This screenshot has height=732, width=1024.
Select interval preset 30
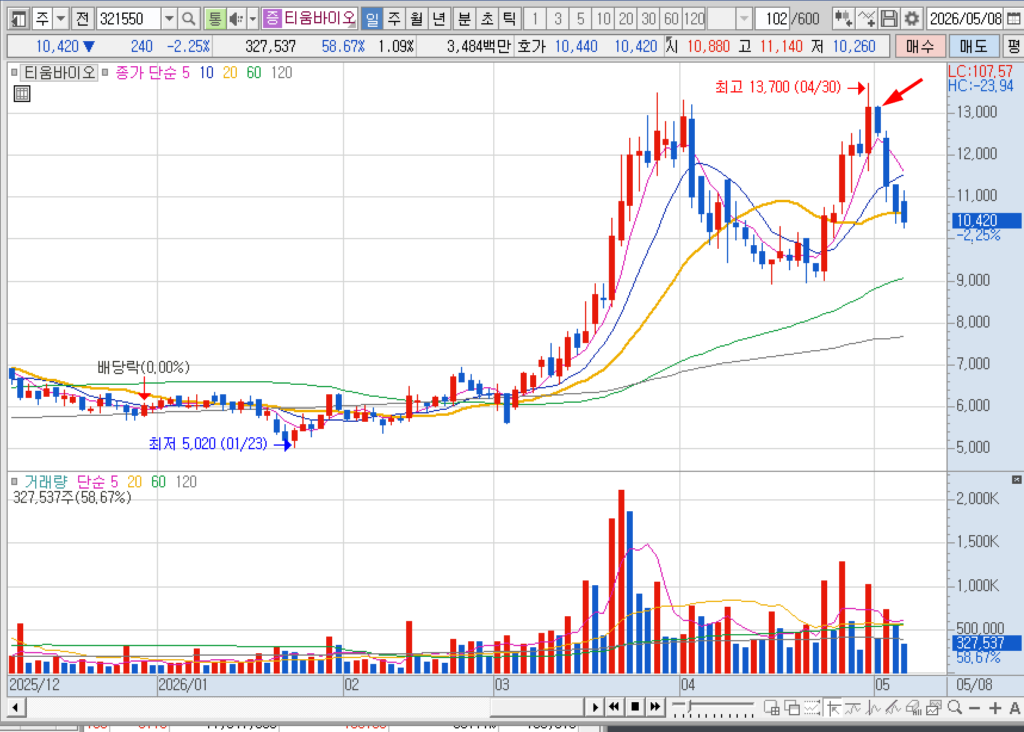coord(648,19)
